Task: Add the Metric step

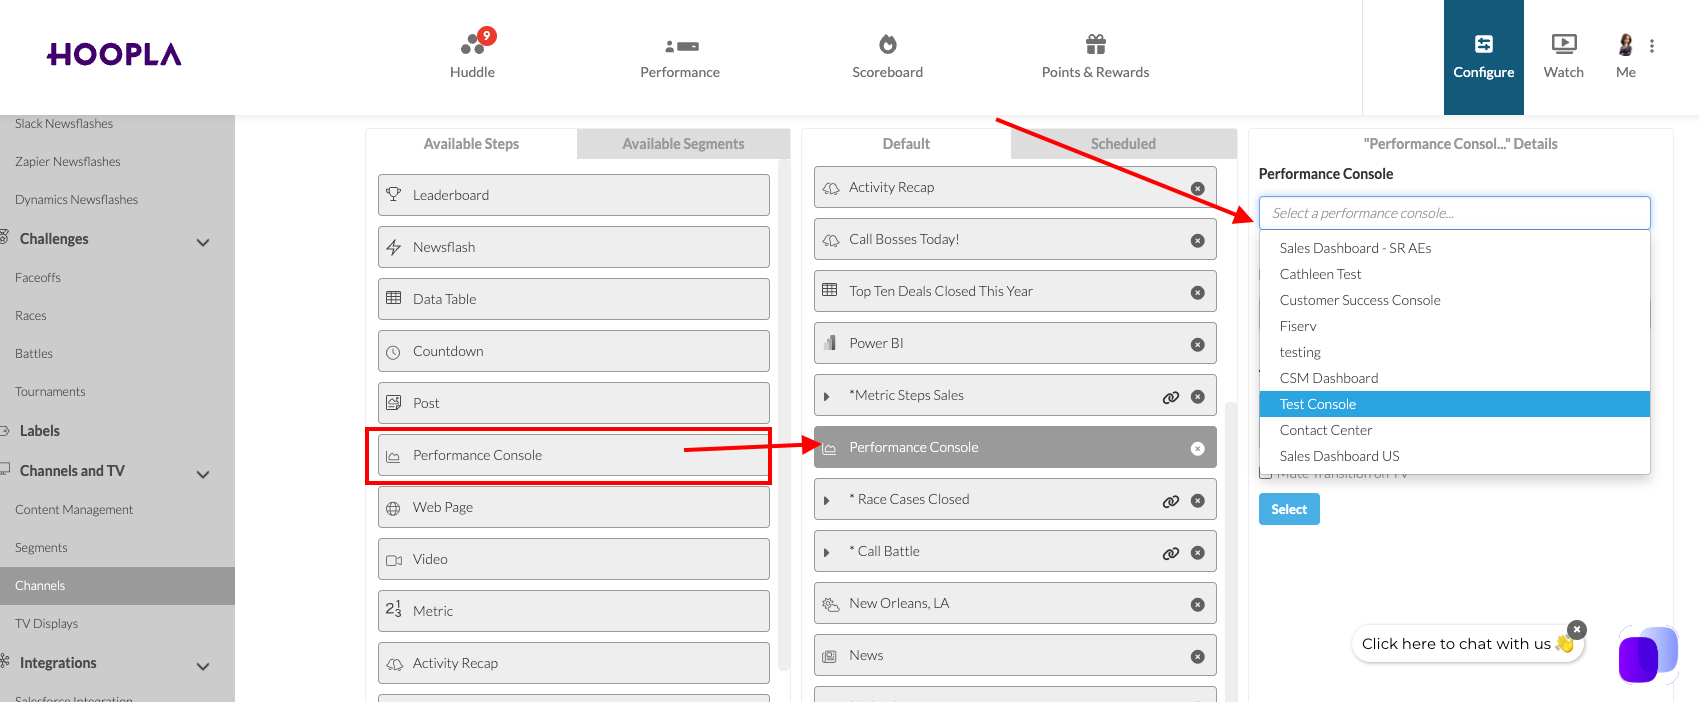Action: pyautogui.click(x=574, y=611)
